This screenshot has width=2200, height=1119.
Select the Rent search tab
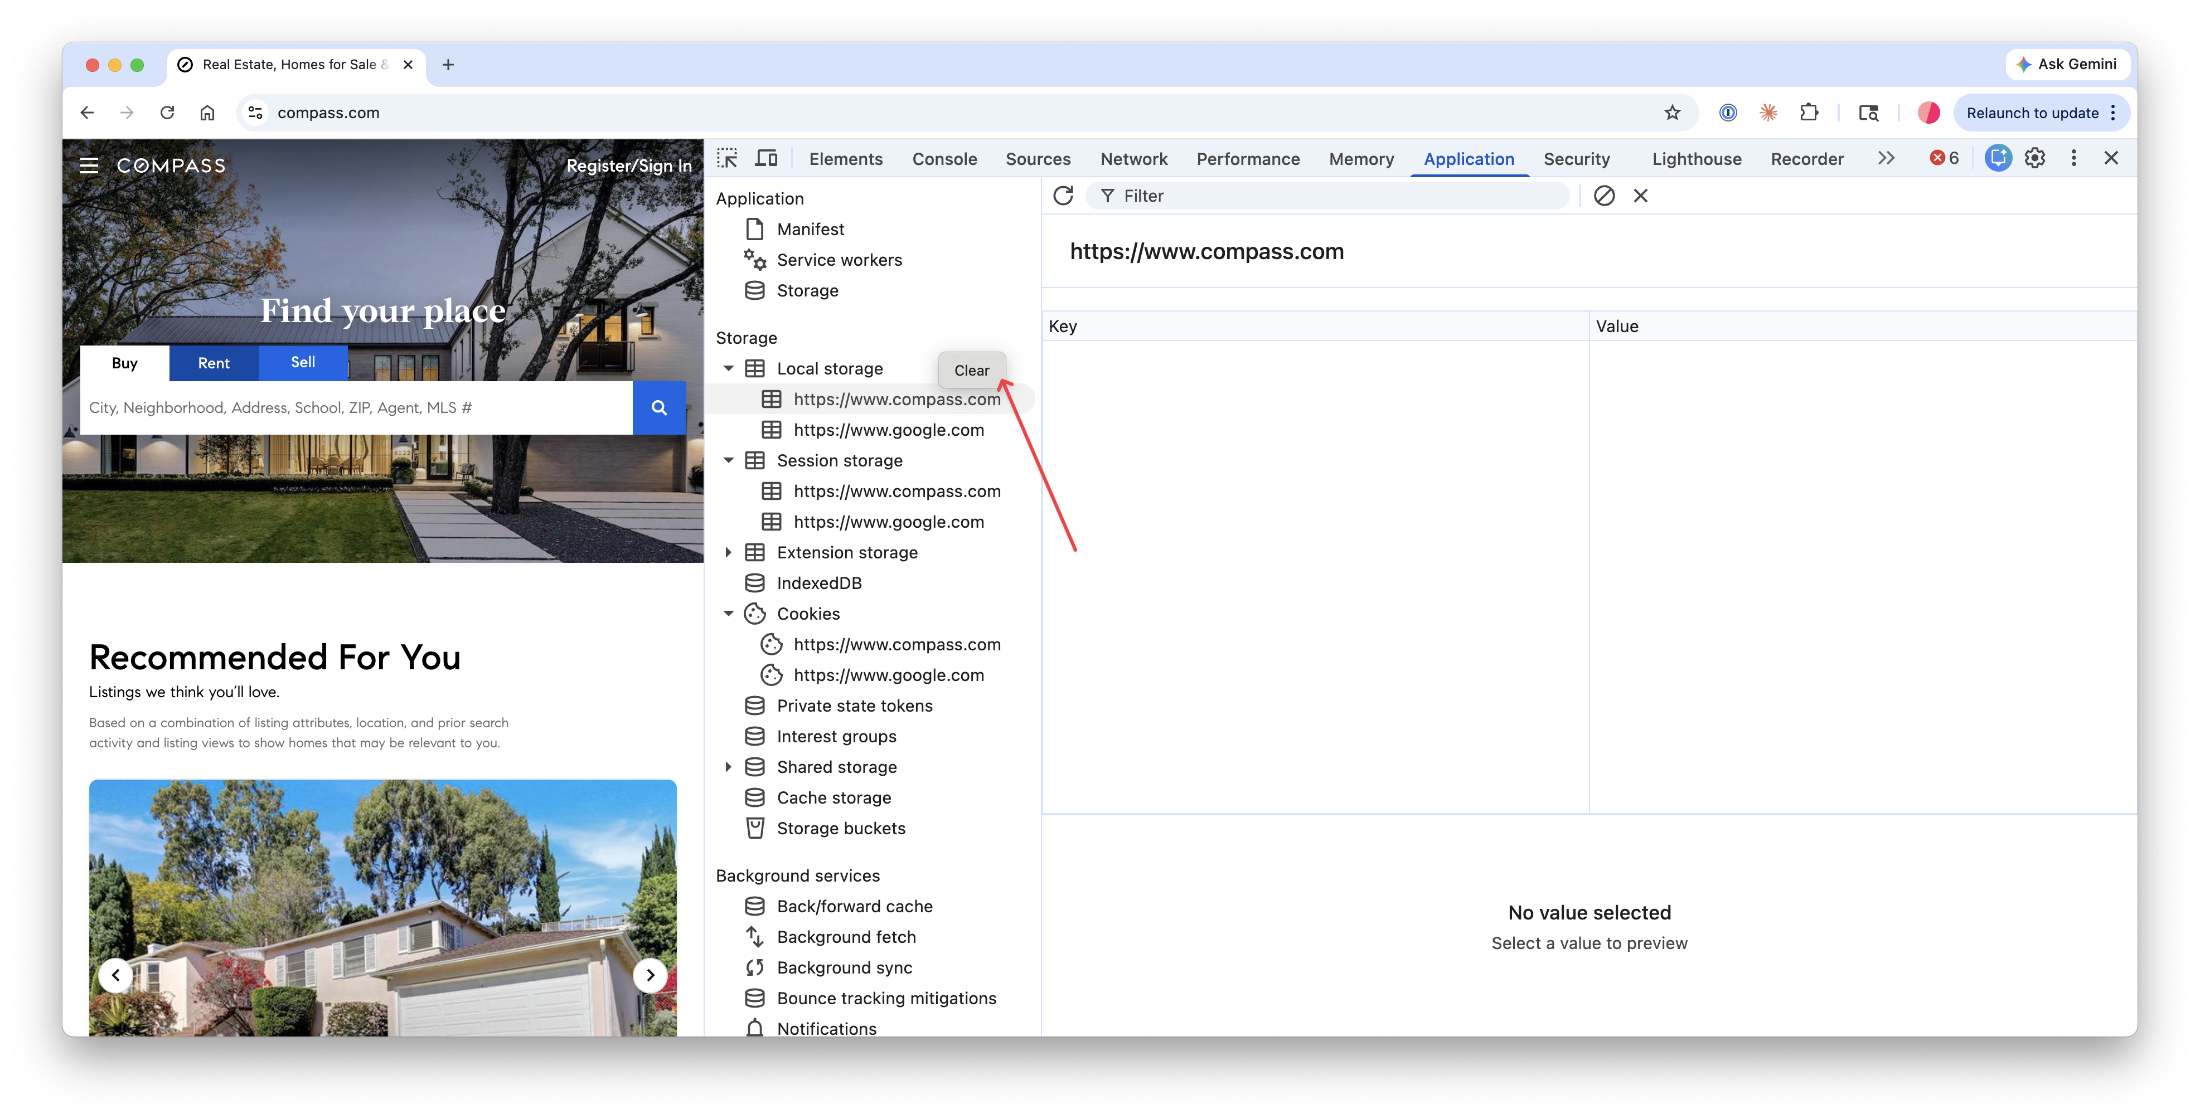(x=213, y=363)
